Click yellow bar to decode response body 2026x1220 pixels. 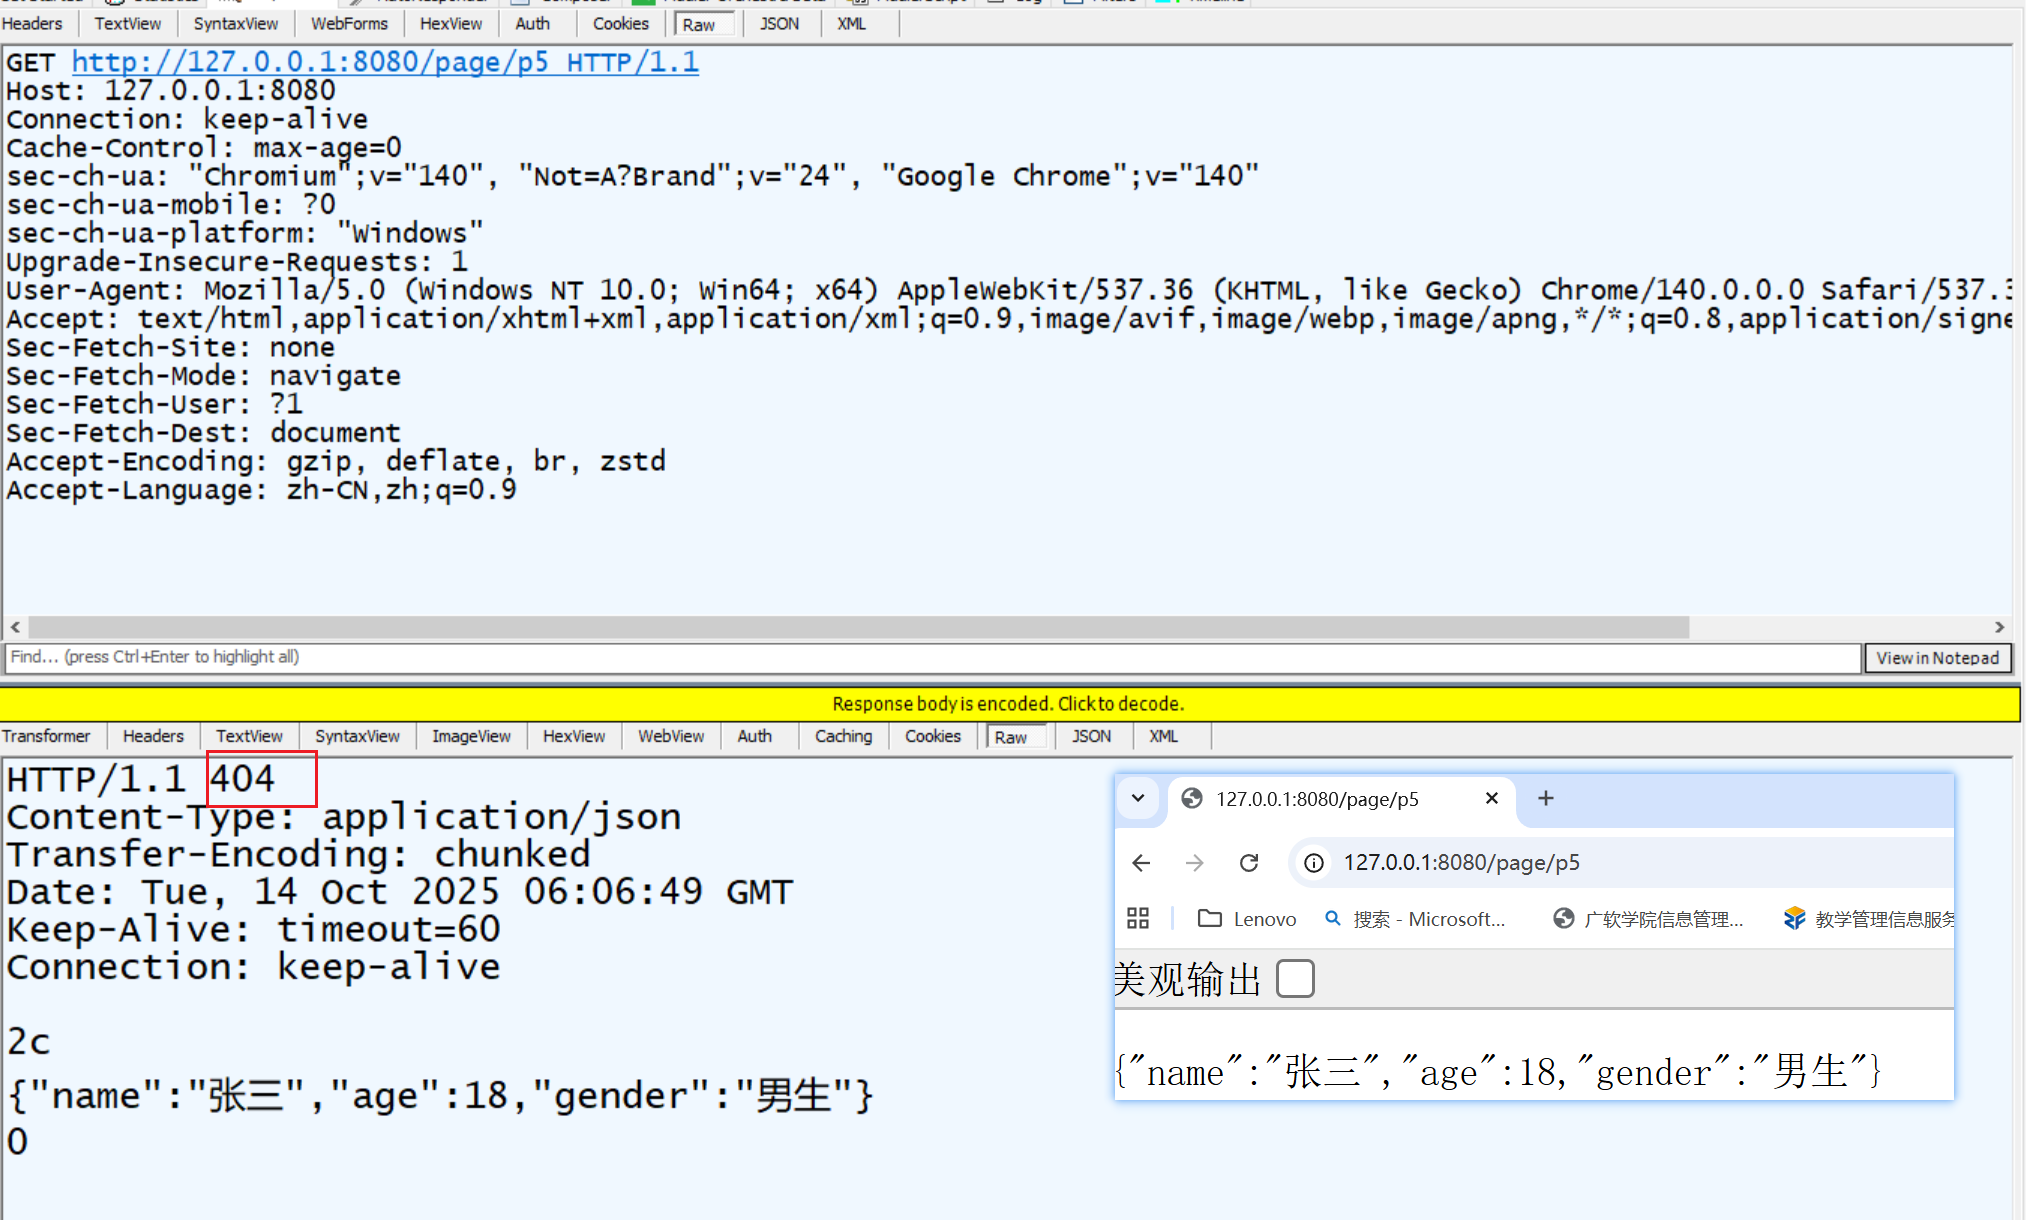point(1008,703)
